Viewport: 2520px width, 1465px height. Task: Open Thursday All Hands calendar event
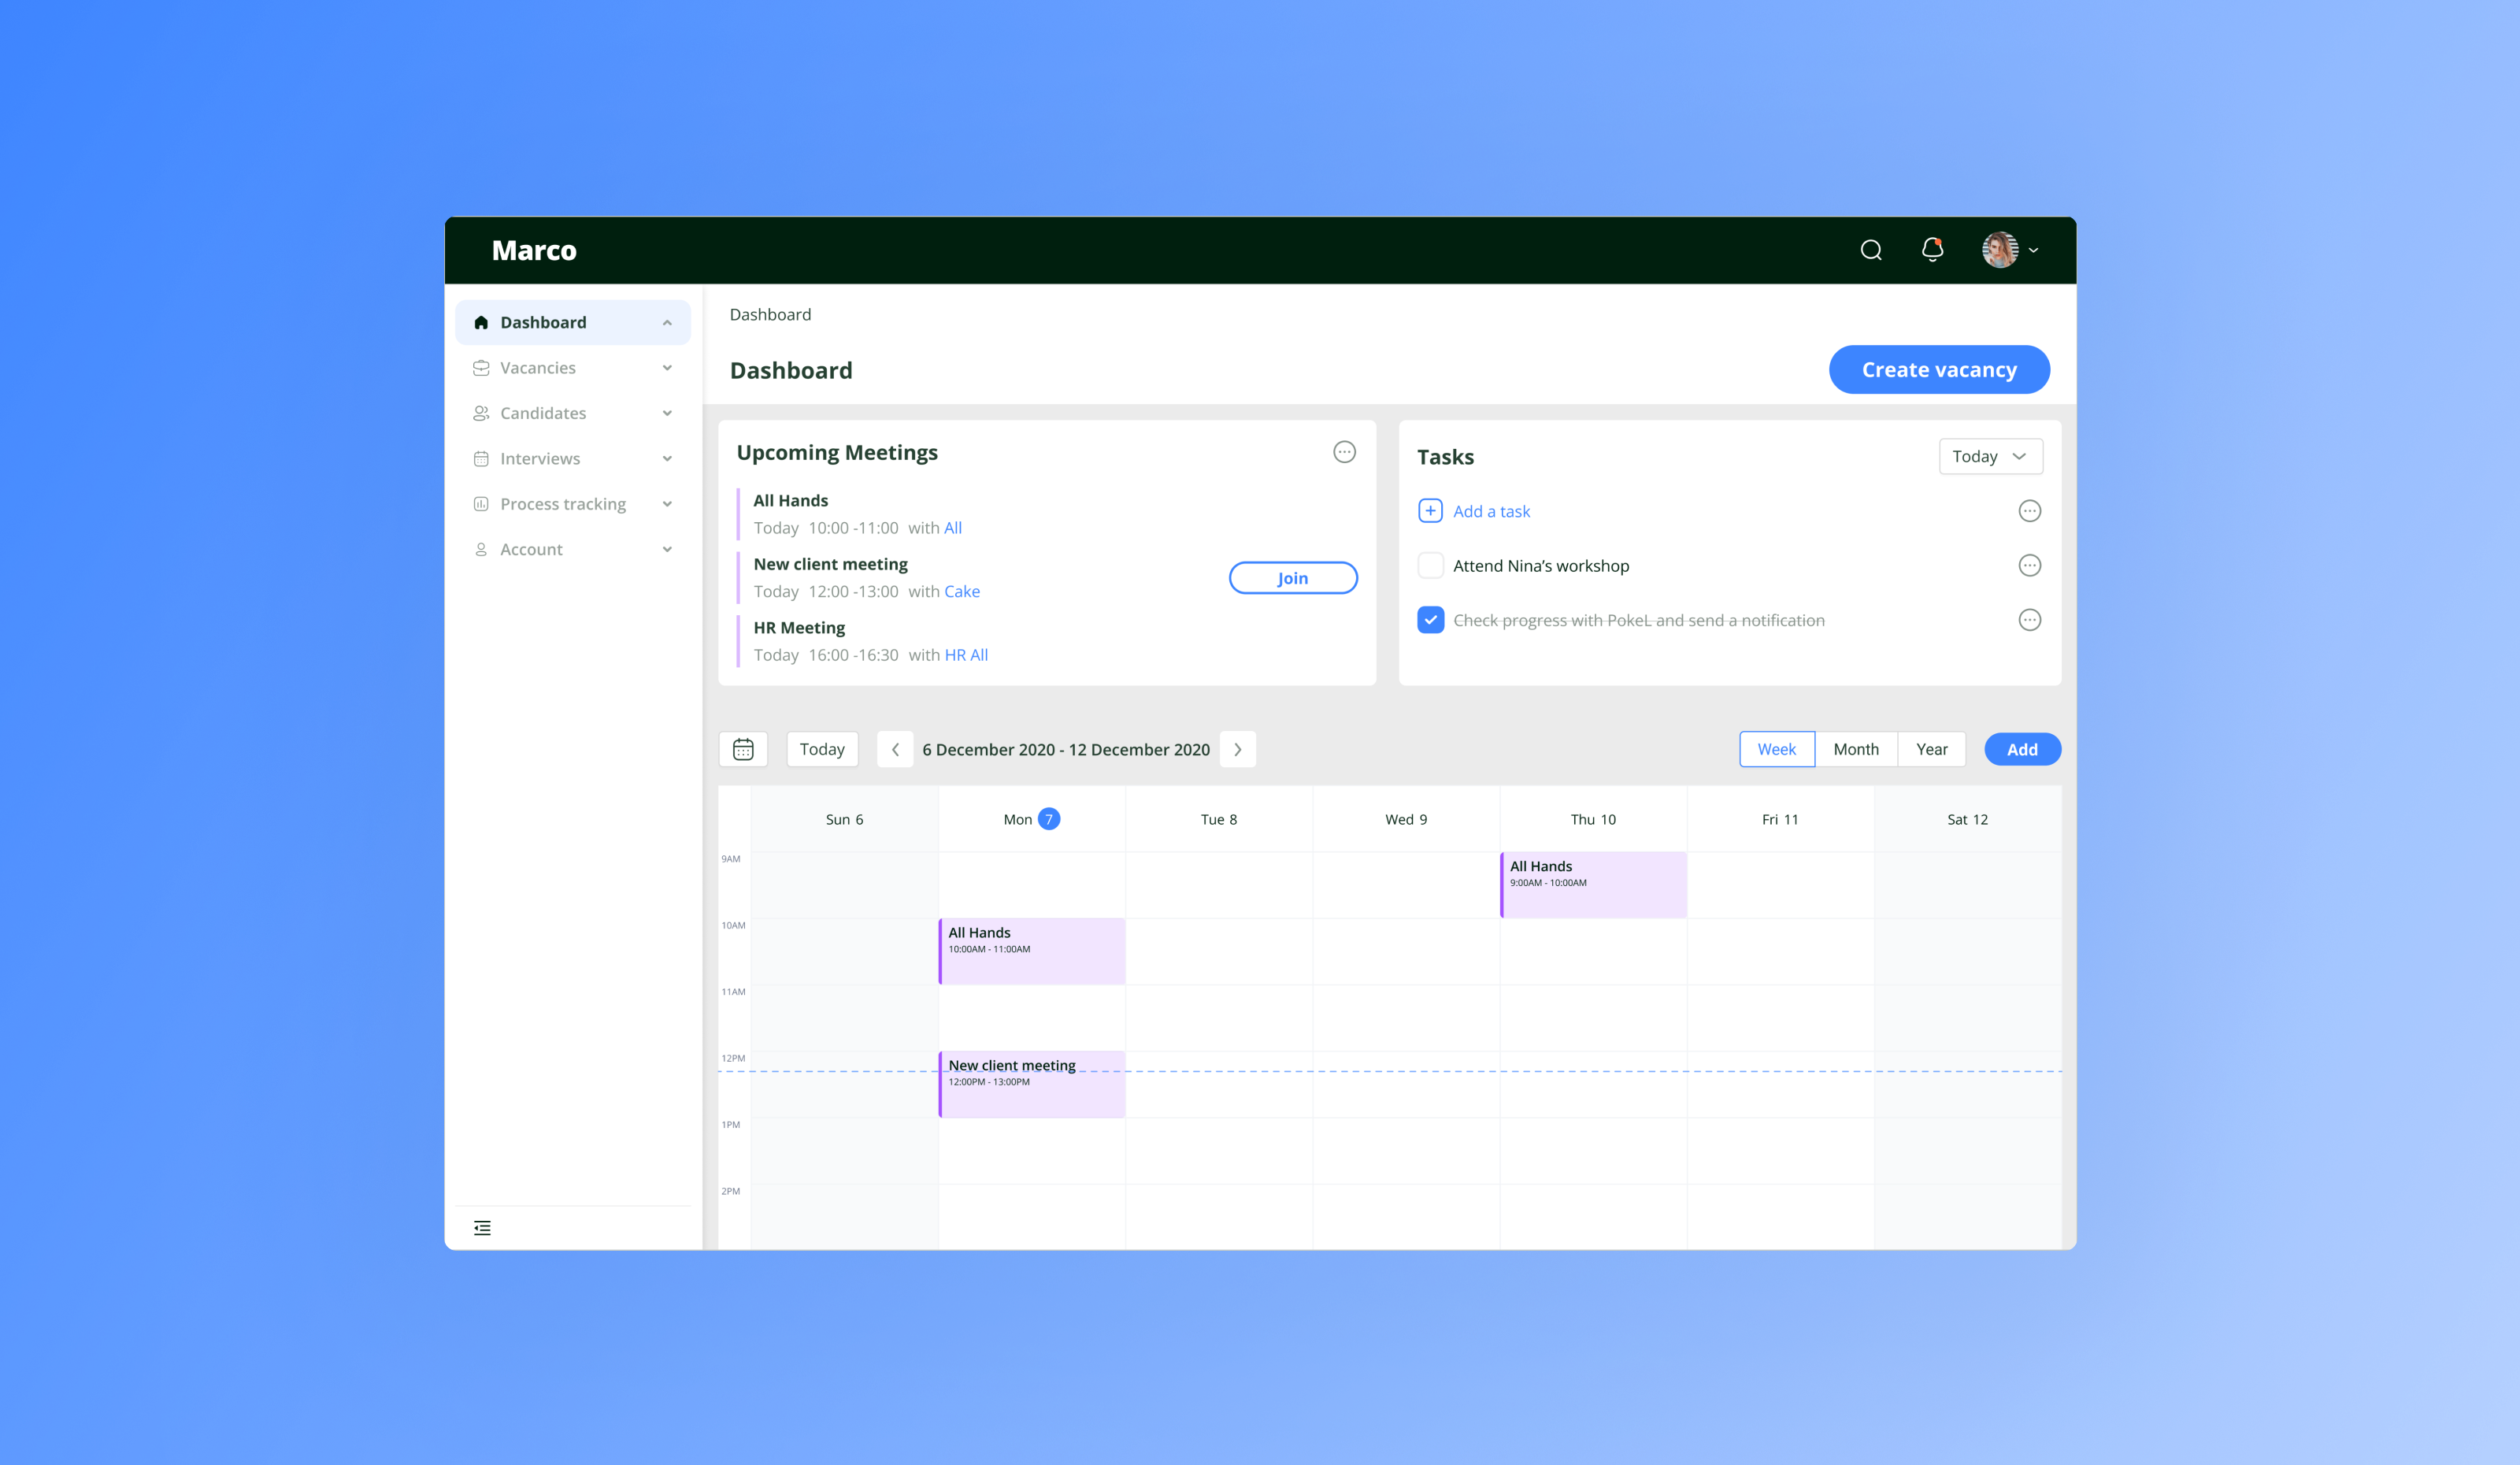1593,885
